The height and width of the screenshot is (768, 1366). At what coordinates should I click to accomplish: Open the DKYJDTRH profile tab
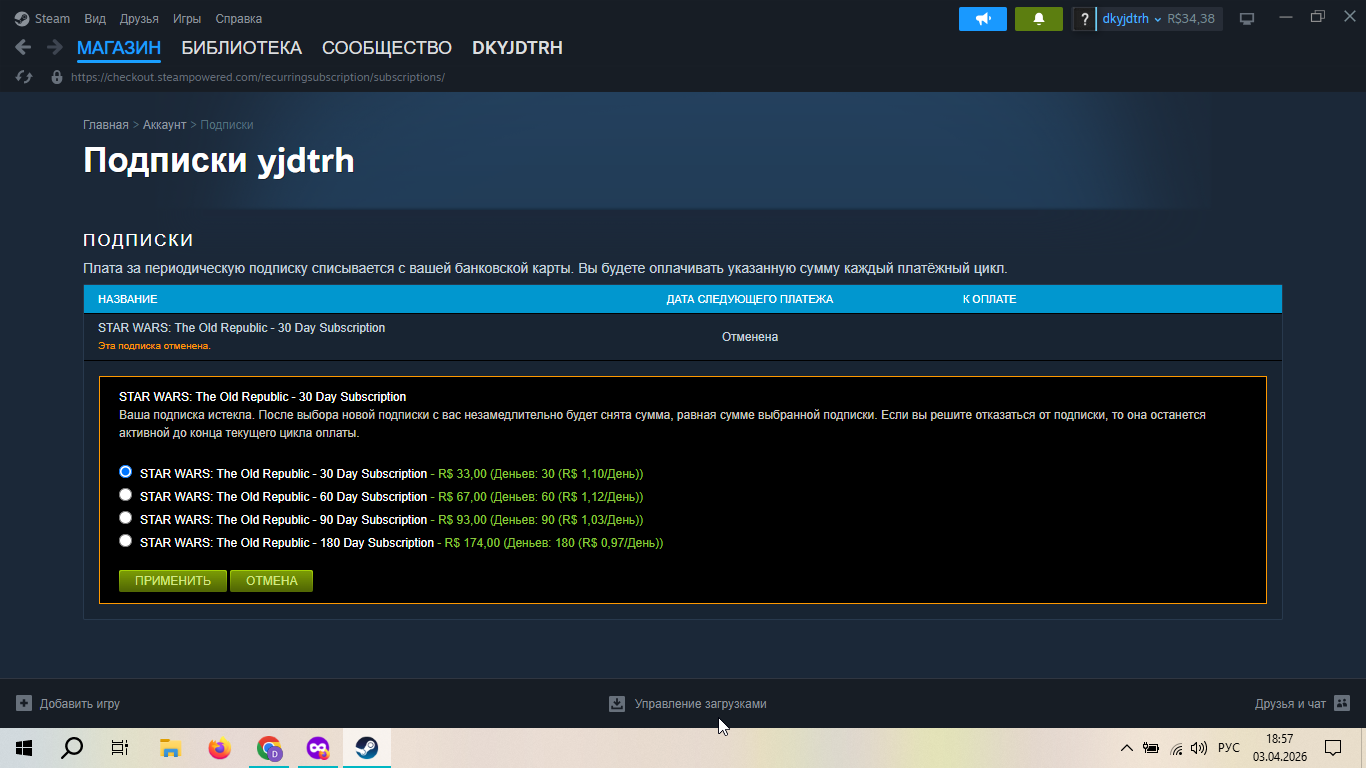[x=517, y=48]
